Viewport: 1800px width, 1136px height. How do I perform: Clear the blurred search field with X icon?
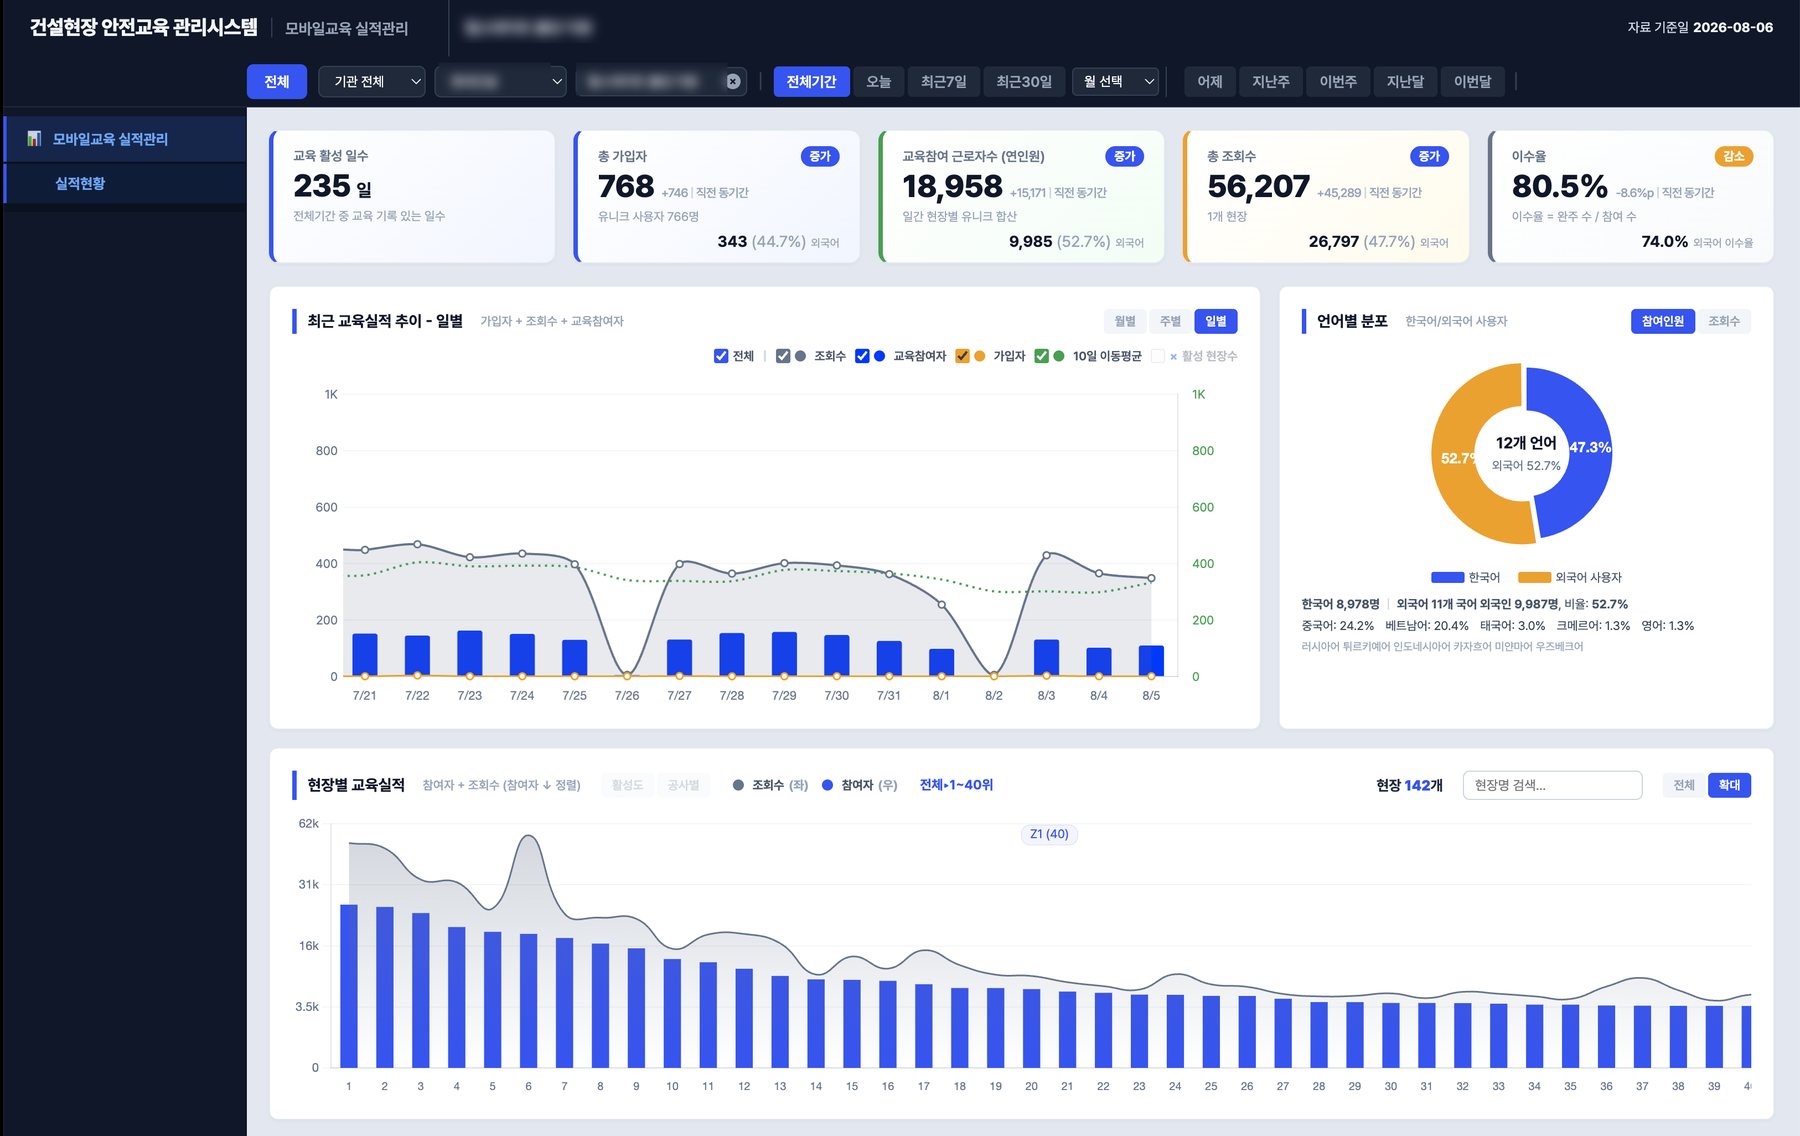click(x=733, y=82)
